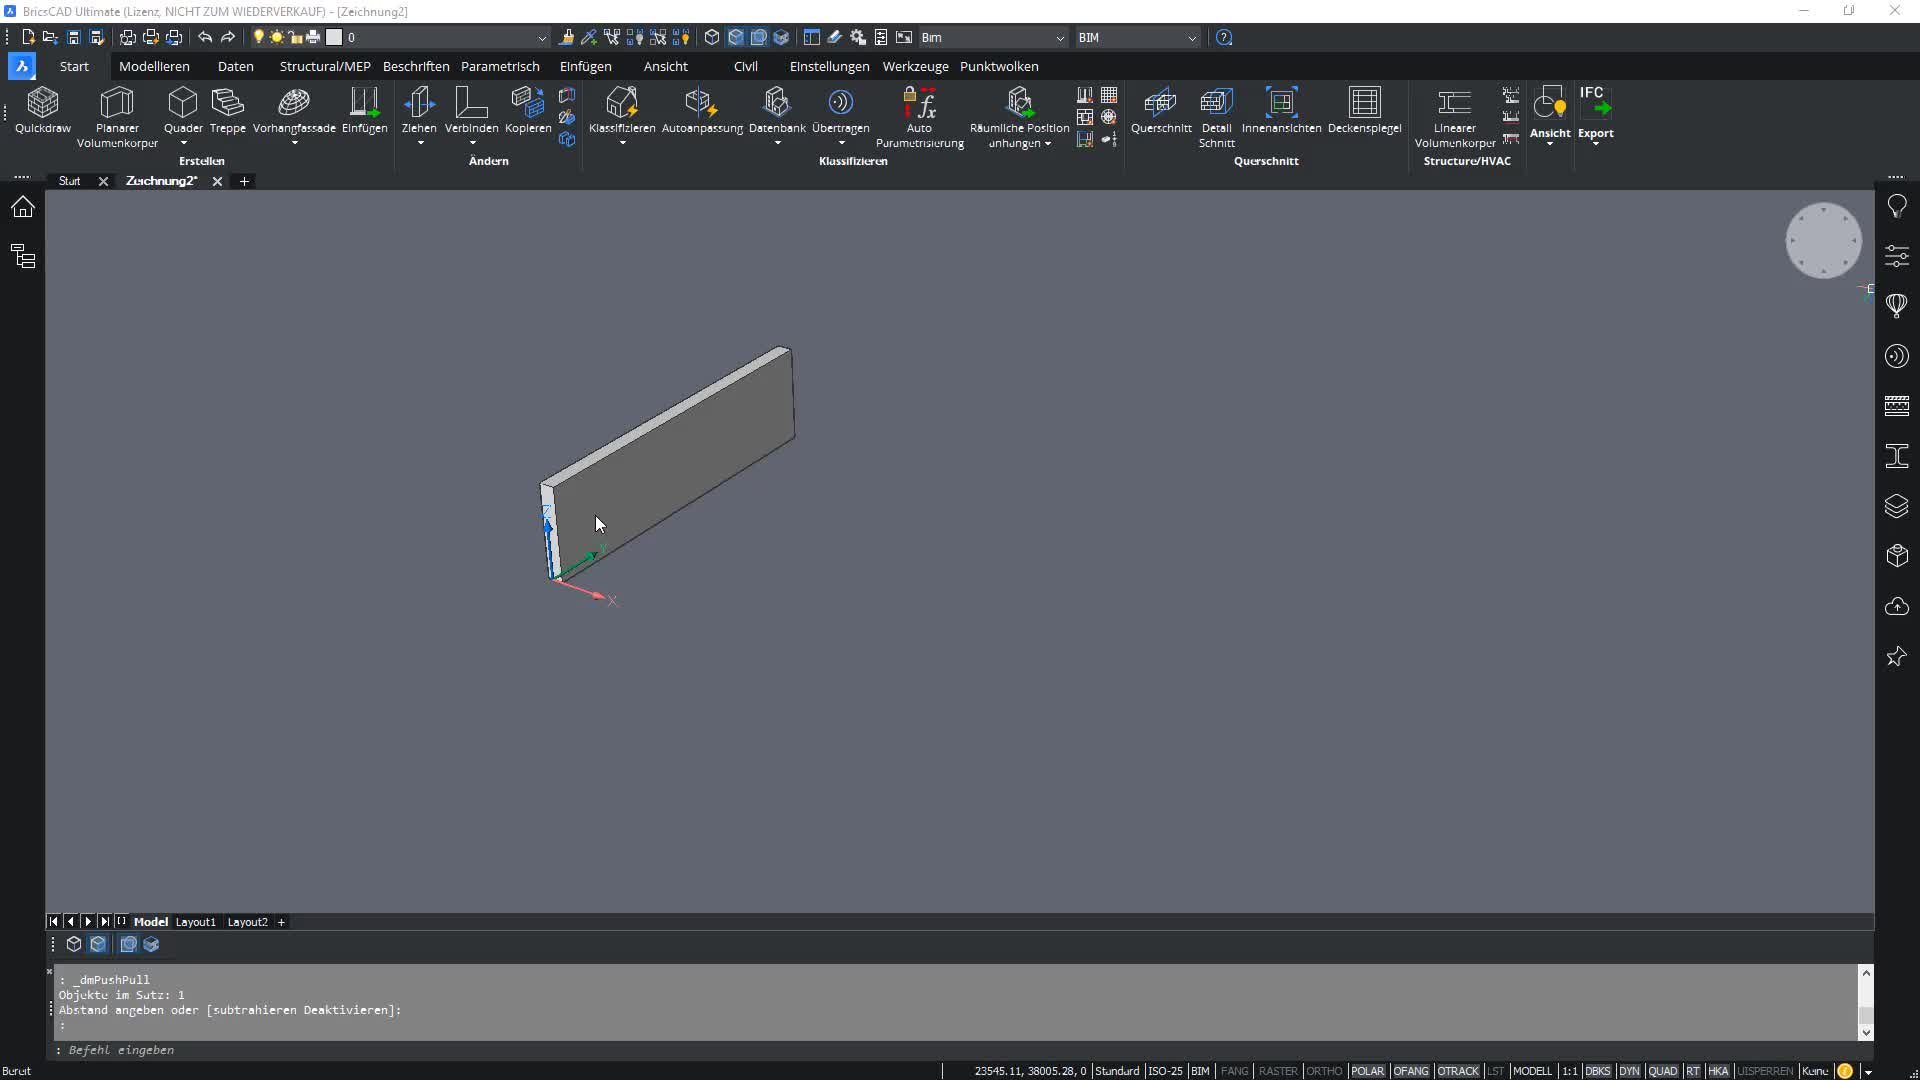
Task: Expand the Datenbank dropdown arrow
Action: [777, 144]
